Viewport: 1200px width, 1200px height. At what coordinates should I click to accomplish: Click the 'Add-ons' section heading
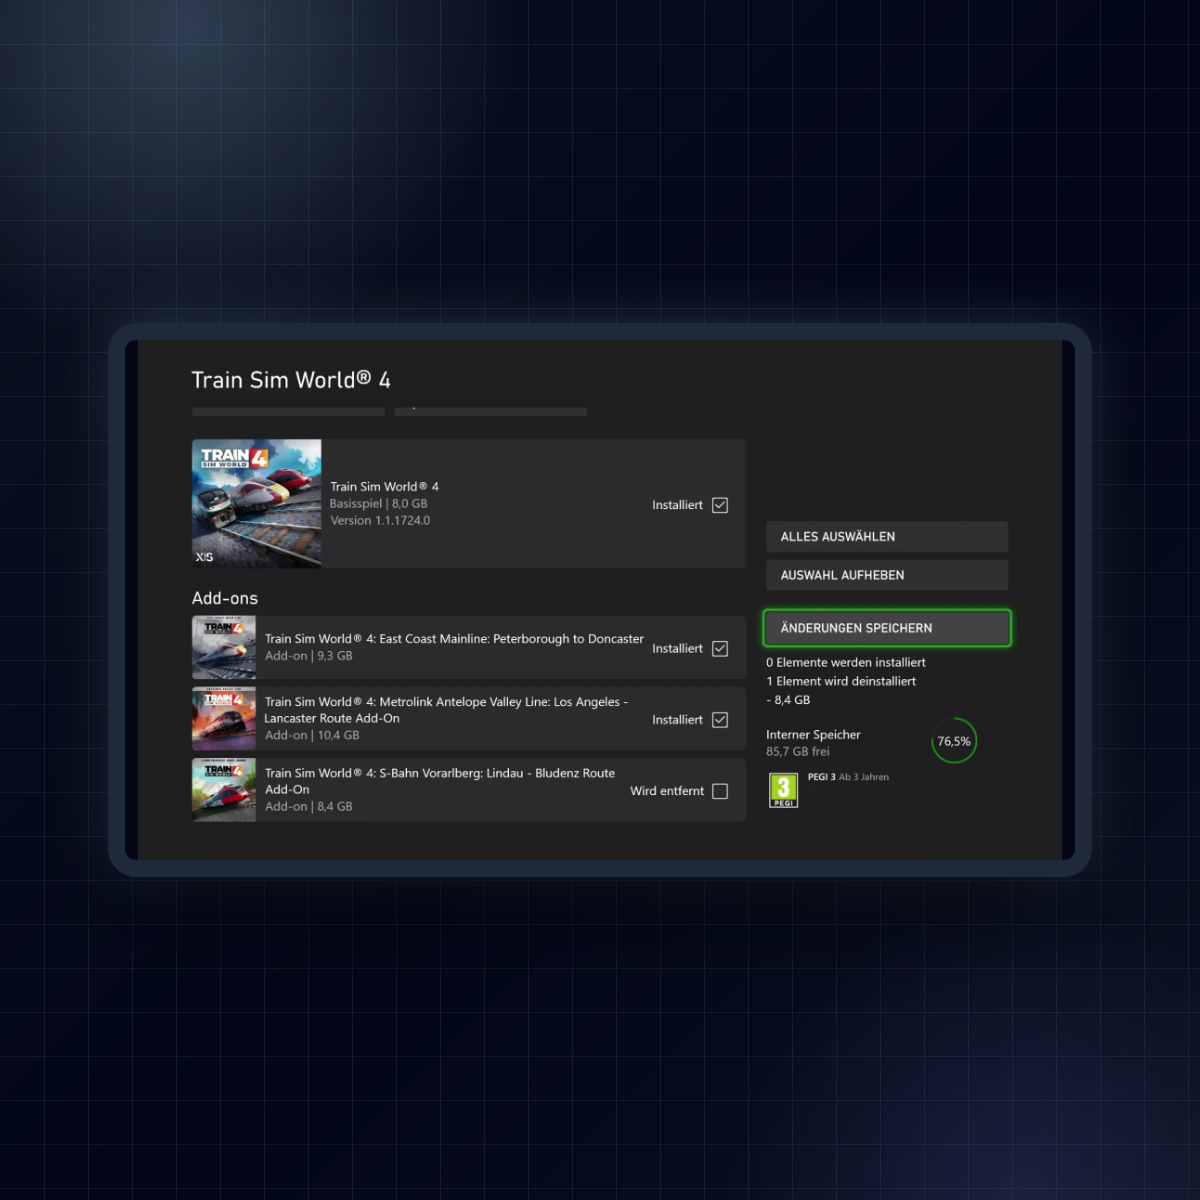[x=225, y=598]
